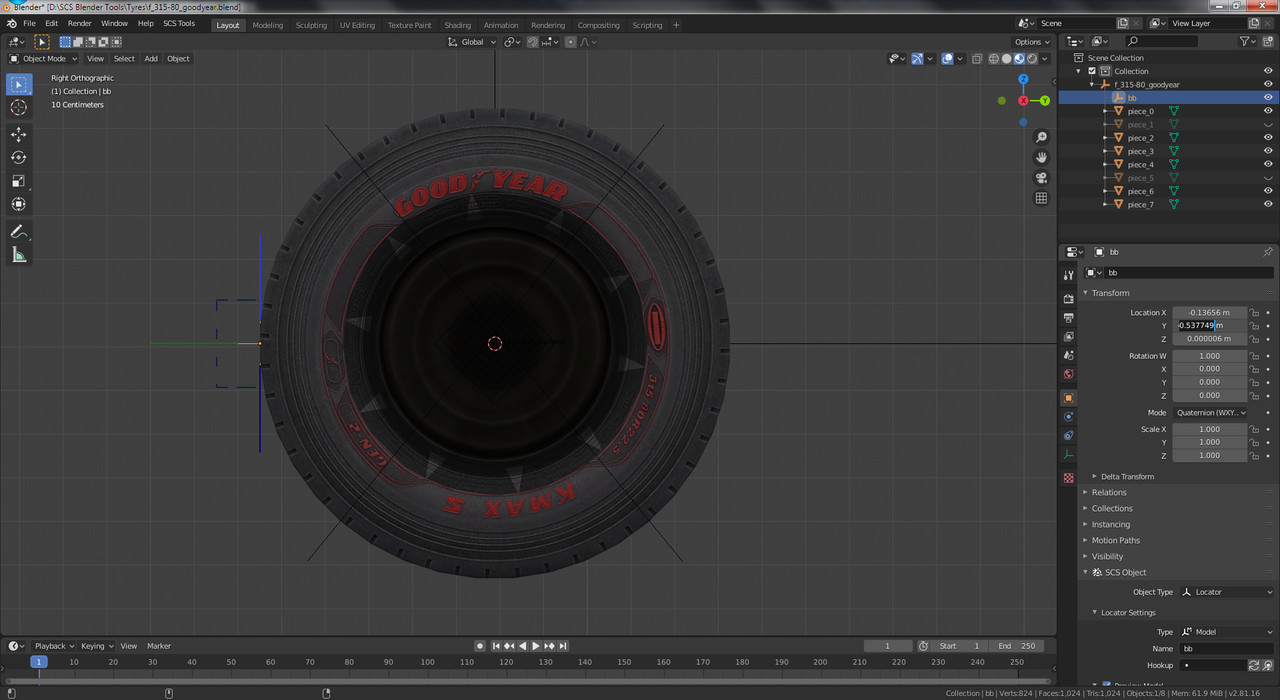Click the viewport zoom magnifier icon
The width and height of the screenshot is (1280, 700).
pos(1041,137)
